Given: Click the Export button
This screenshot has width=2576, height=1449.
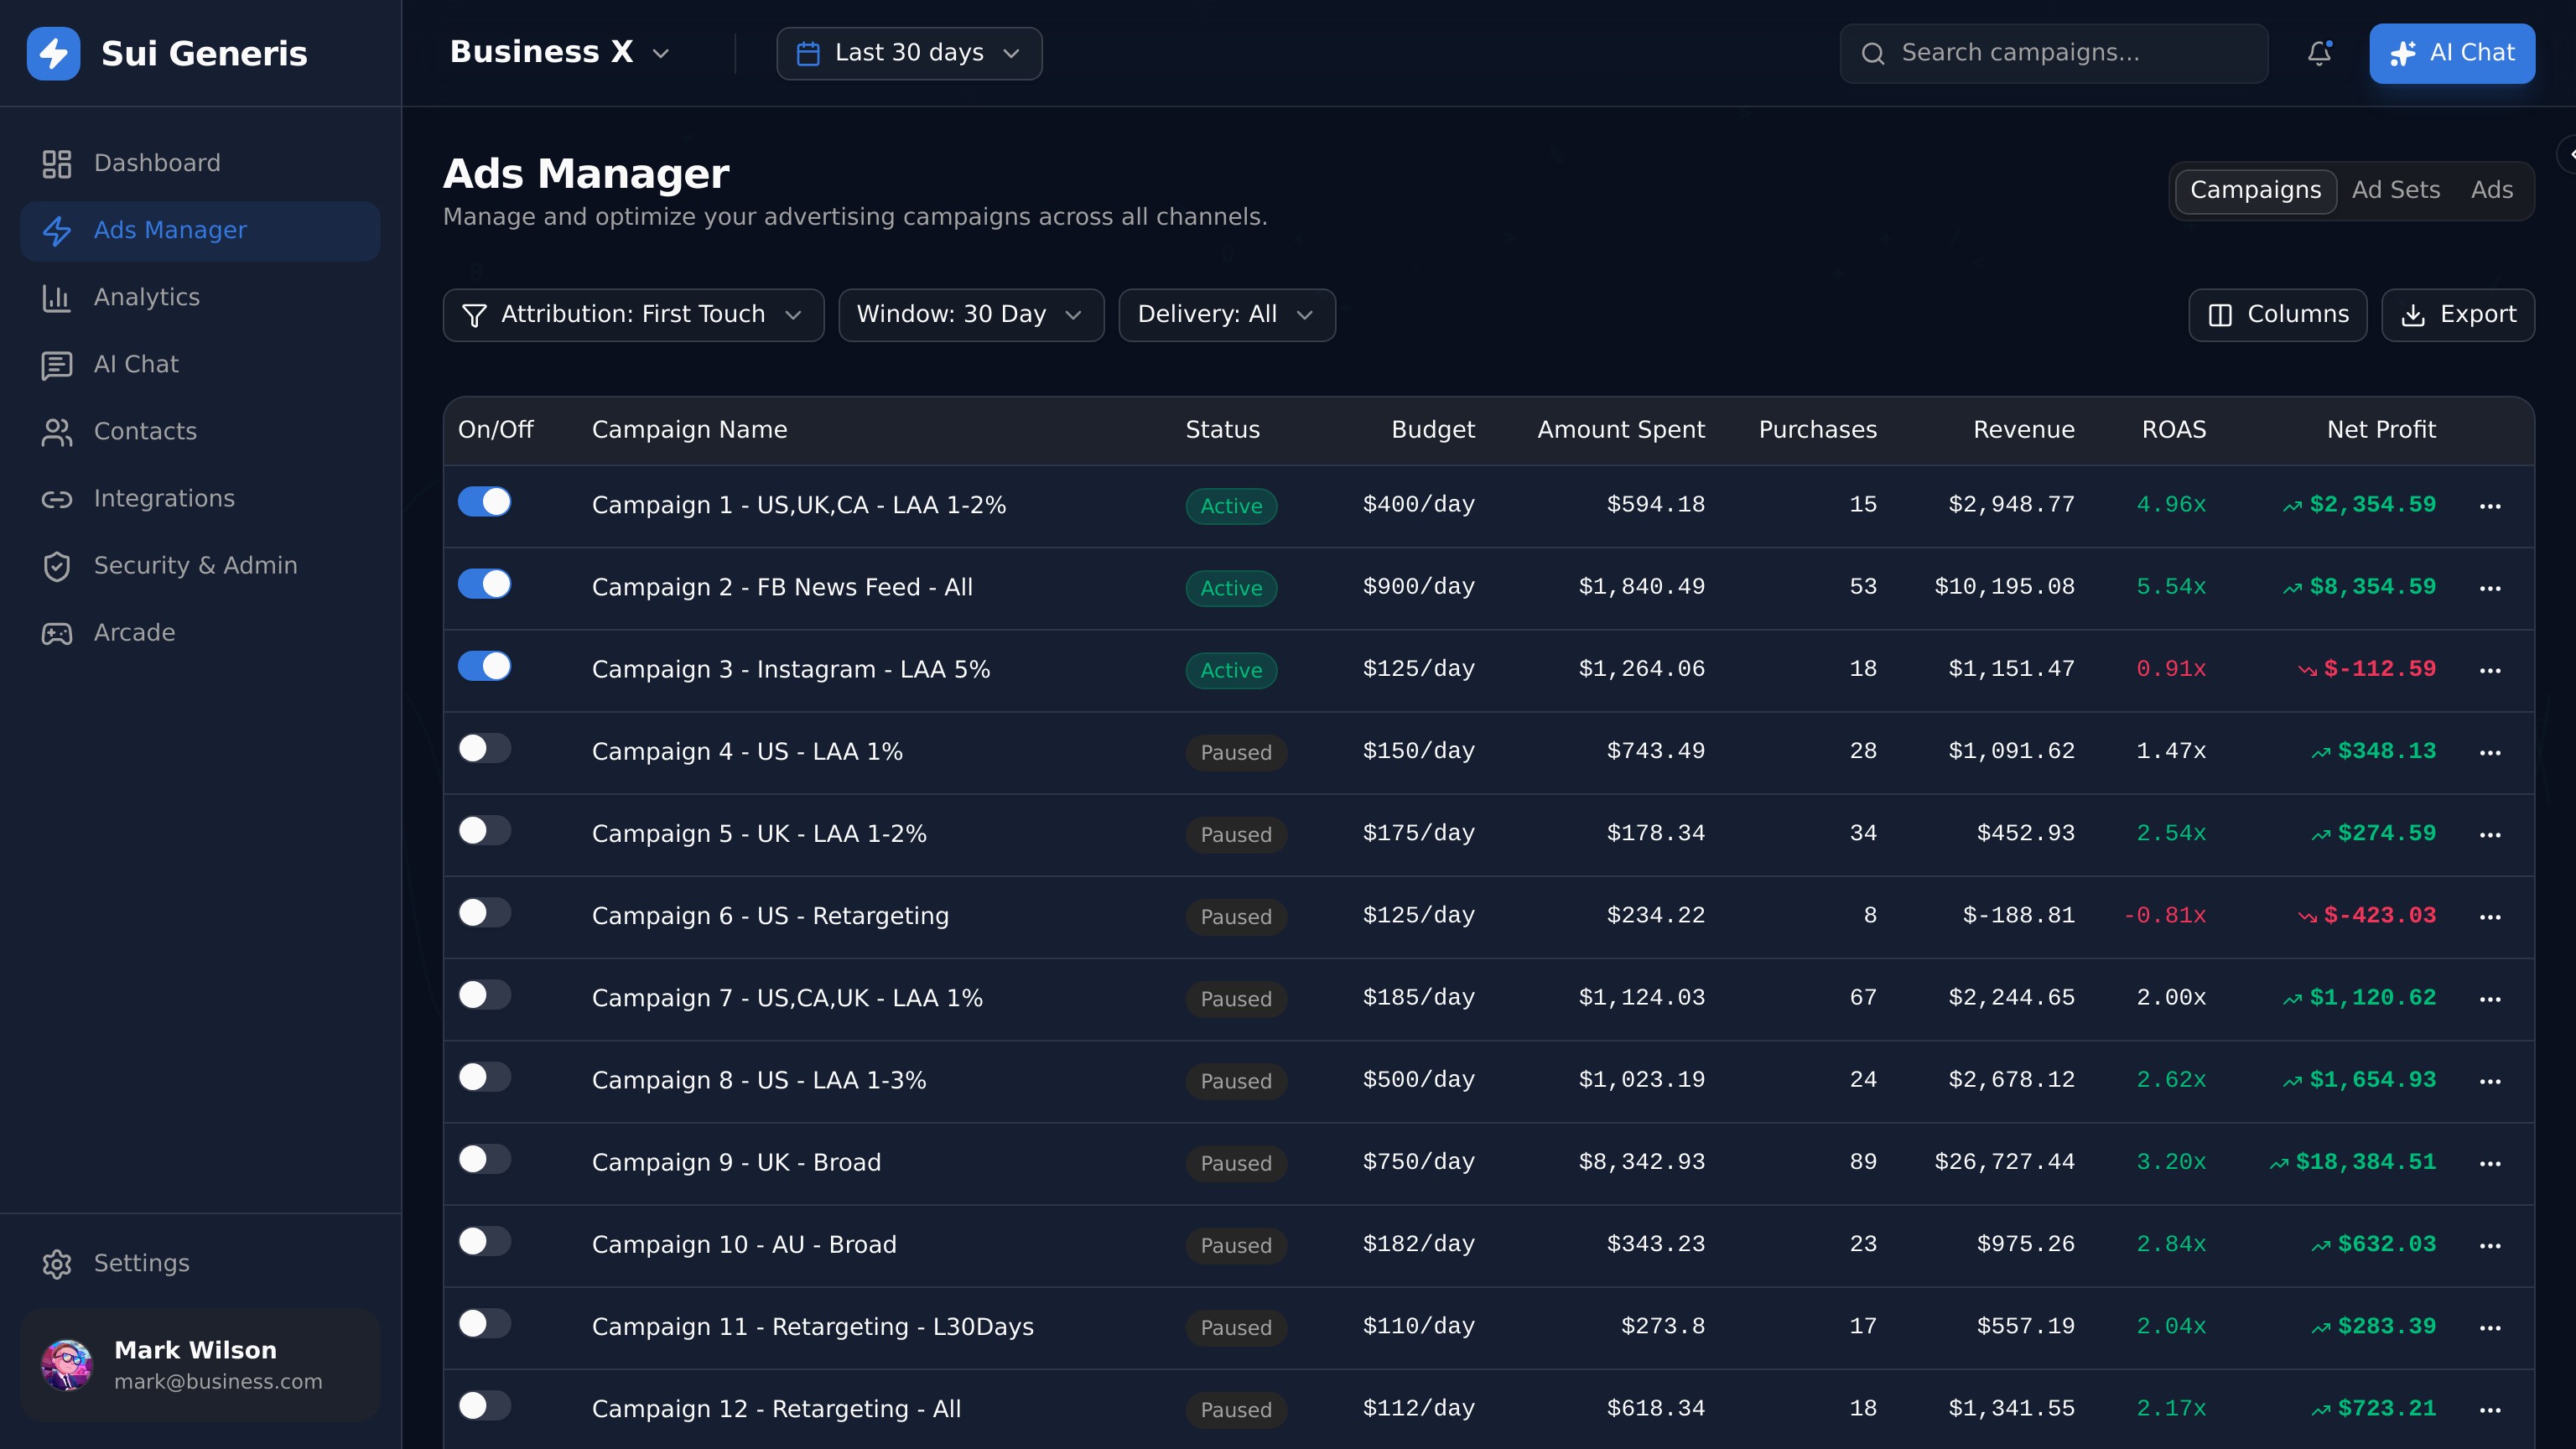Looking at the screenshot, I should click(x=2458, y=315).
